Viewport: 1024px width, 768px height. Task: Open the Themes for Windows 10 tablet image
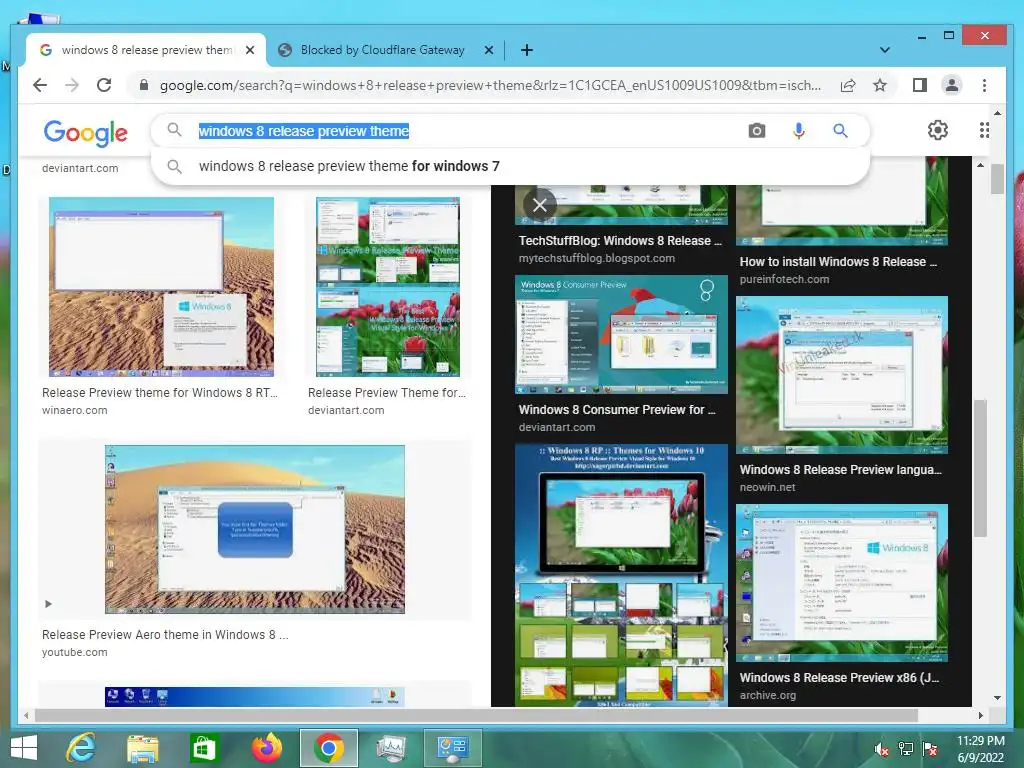(621, 575)
